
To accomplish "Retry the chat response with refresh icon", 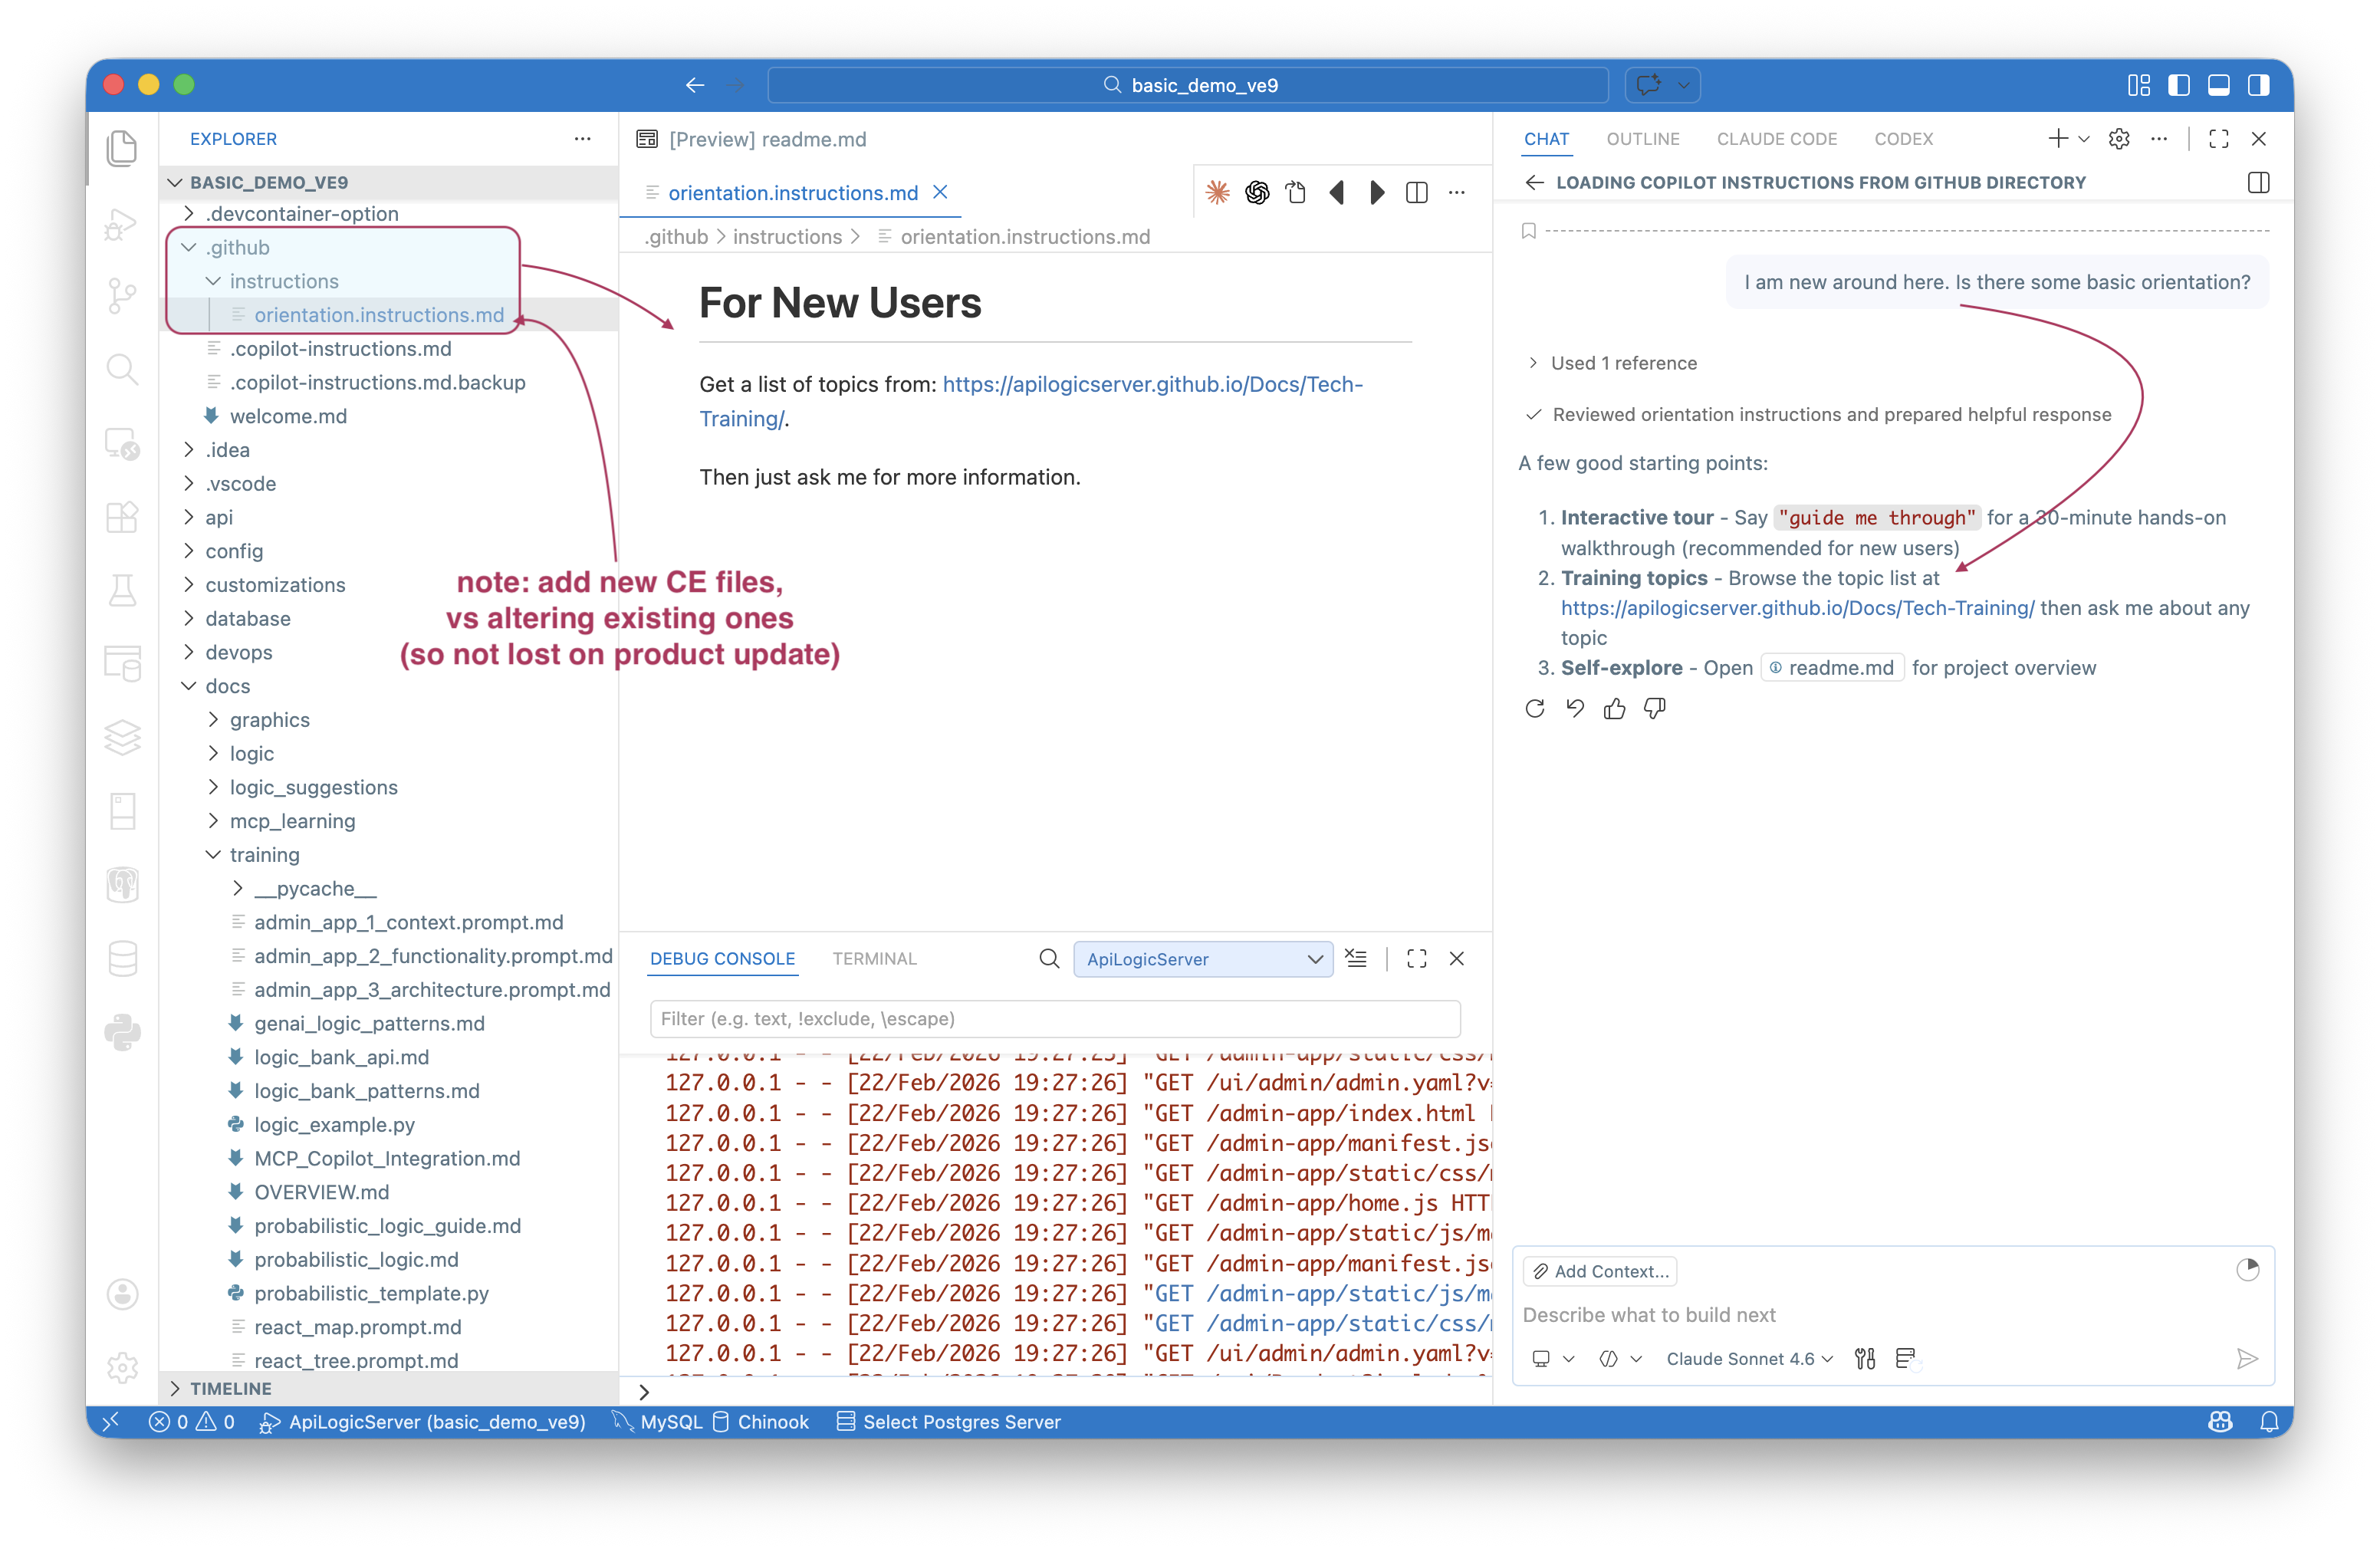I will pos(1535,709).
